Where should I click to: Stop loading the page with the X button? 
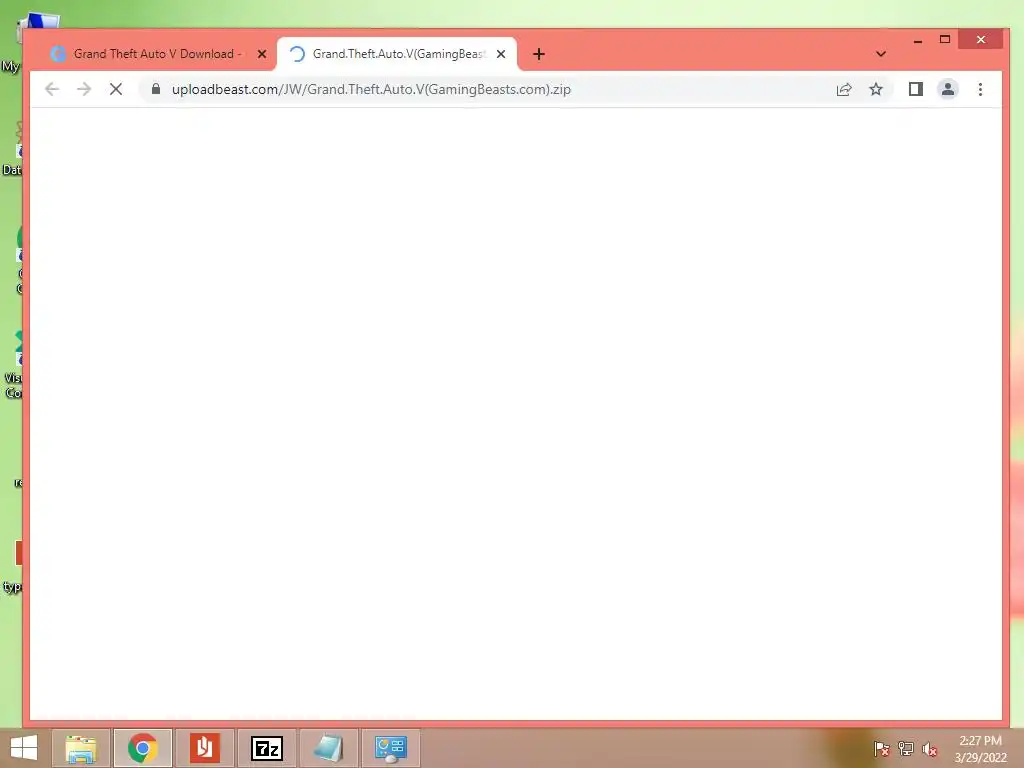coord(116,89)
